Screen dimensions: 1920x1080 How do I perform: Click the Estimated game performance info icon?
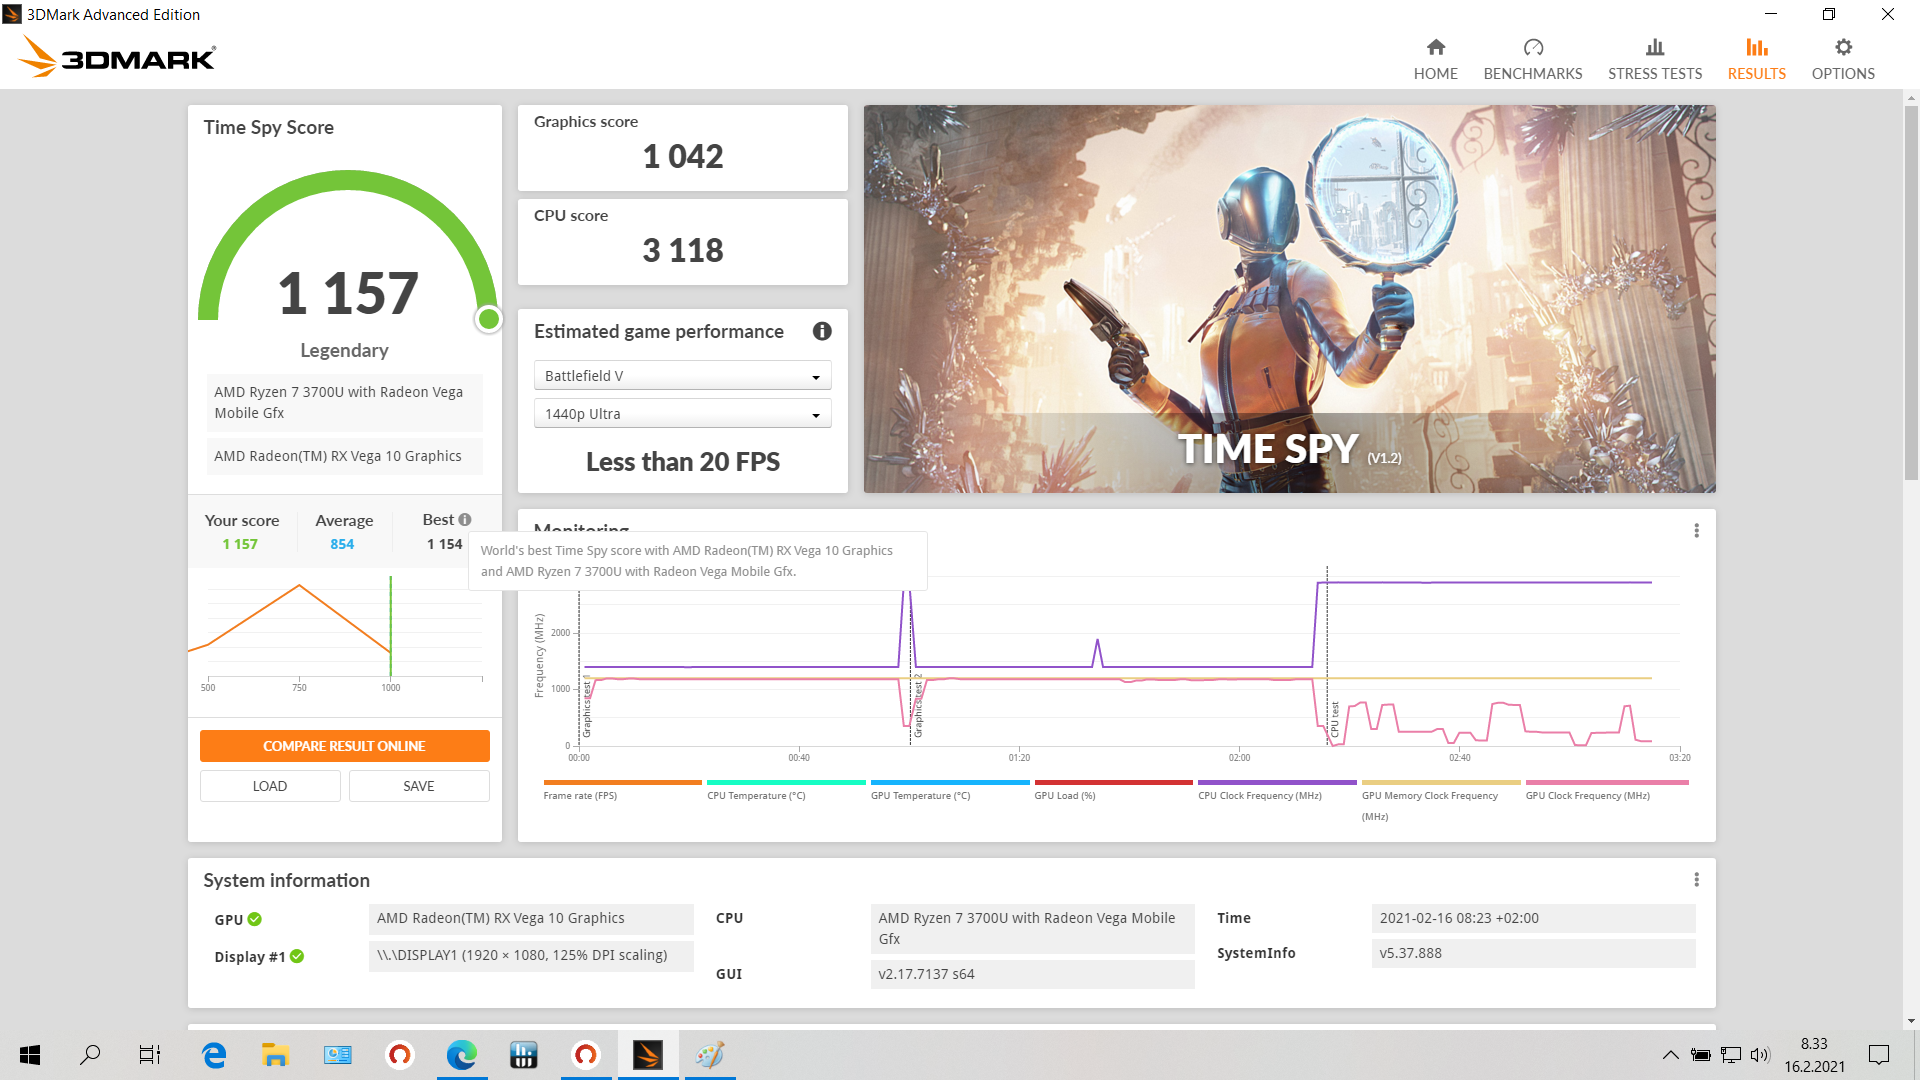tap(822, 331)
